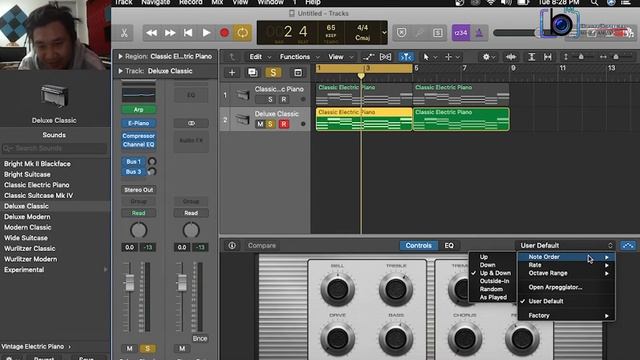Click the horizontal auto zoom icon
Viewport: 640px width, 360px height.
click(548, 57)
